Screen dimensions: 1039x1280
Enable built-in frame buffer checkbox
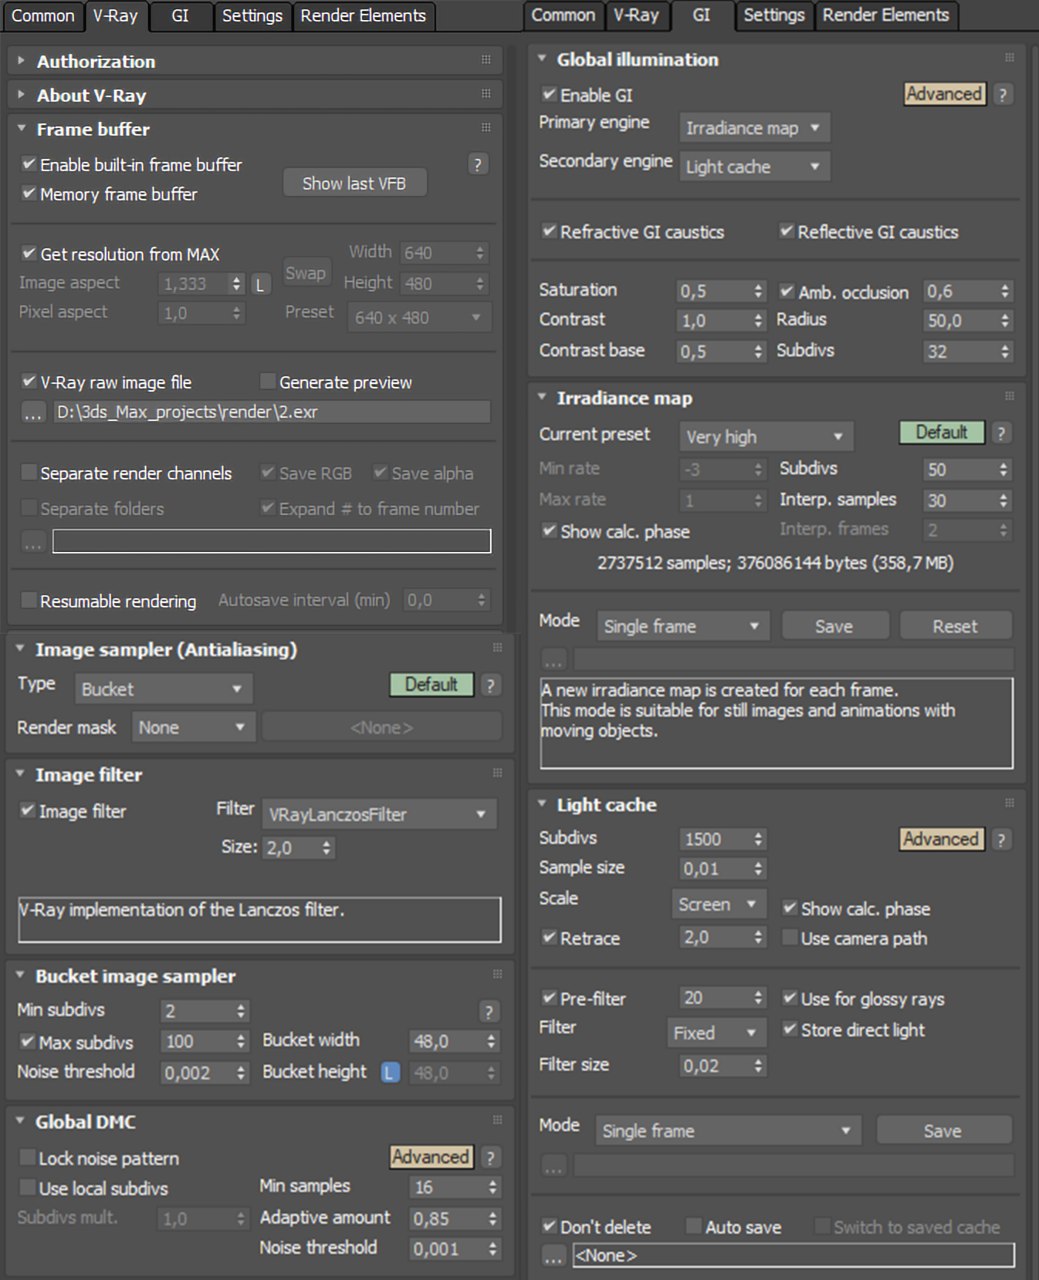pyautogui.click(x=29, y=164)
